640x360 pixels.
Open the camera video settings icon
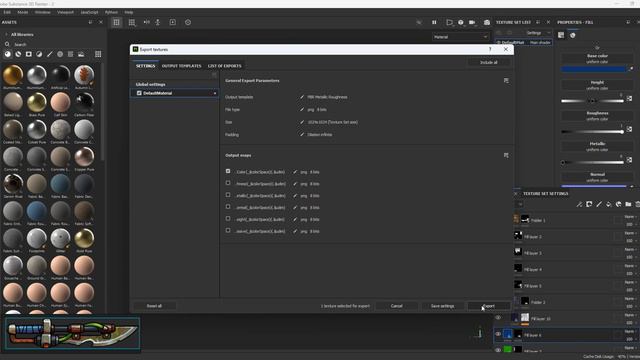coord(472,22)
